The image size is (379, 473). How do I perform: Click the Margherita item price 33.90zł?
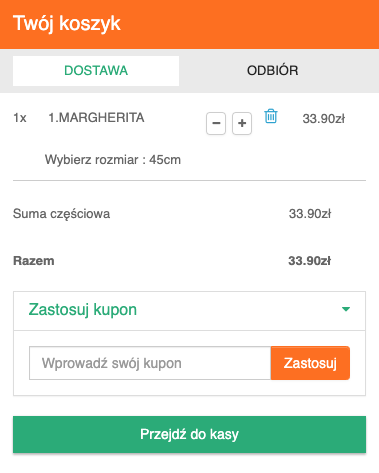pos(323,119)
